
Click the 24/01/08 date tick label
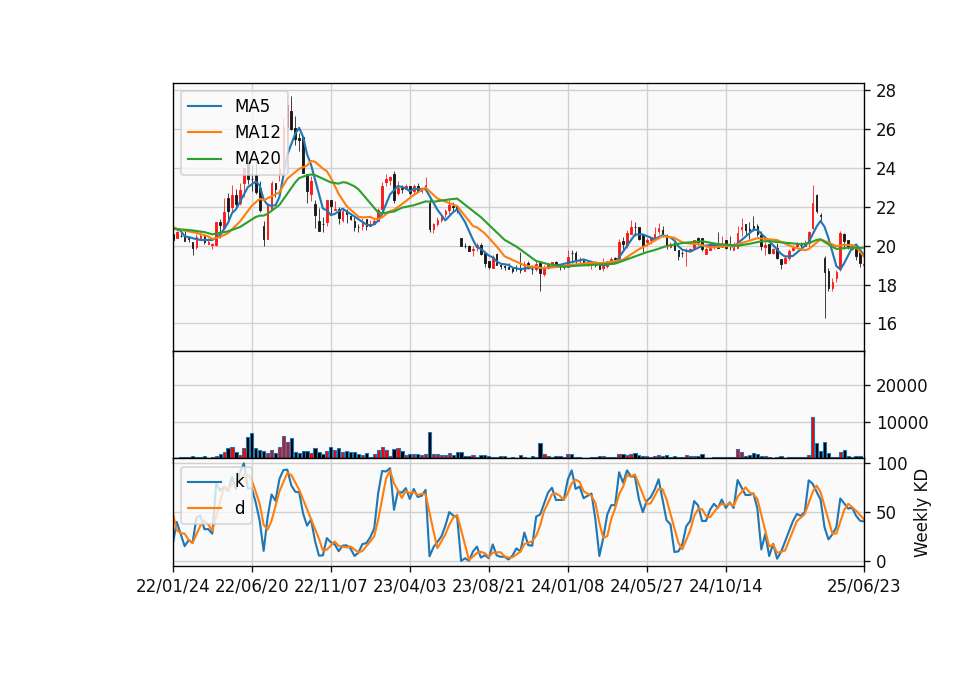point(568,586)
